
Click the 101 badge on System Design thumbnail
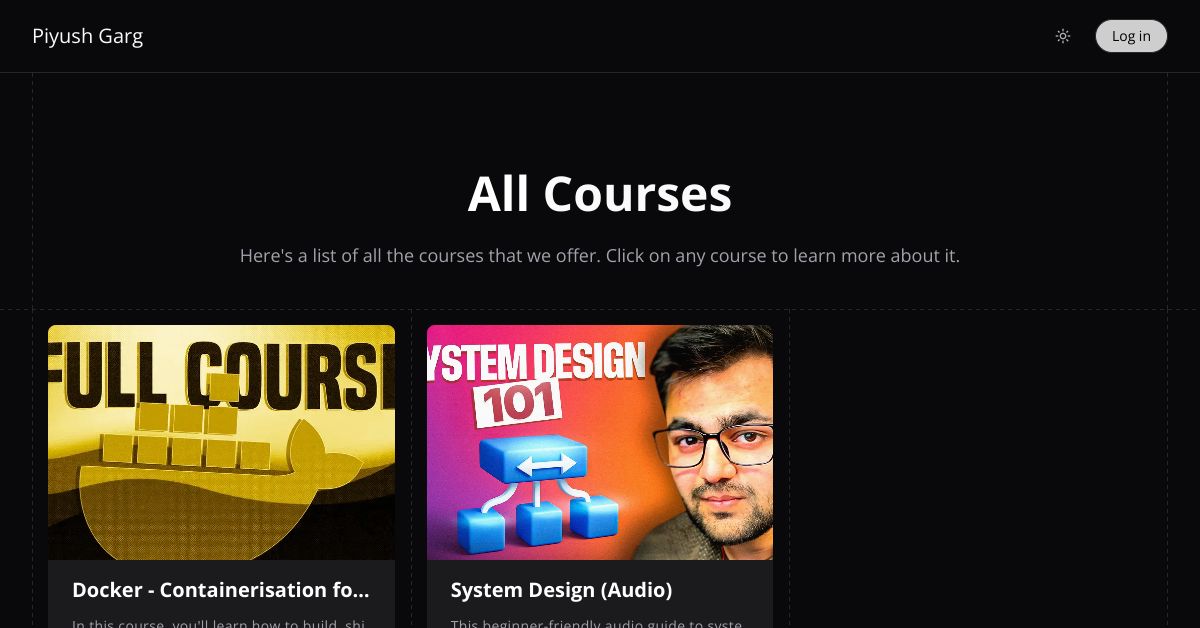516,404
